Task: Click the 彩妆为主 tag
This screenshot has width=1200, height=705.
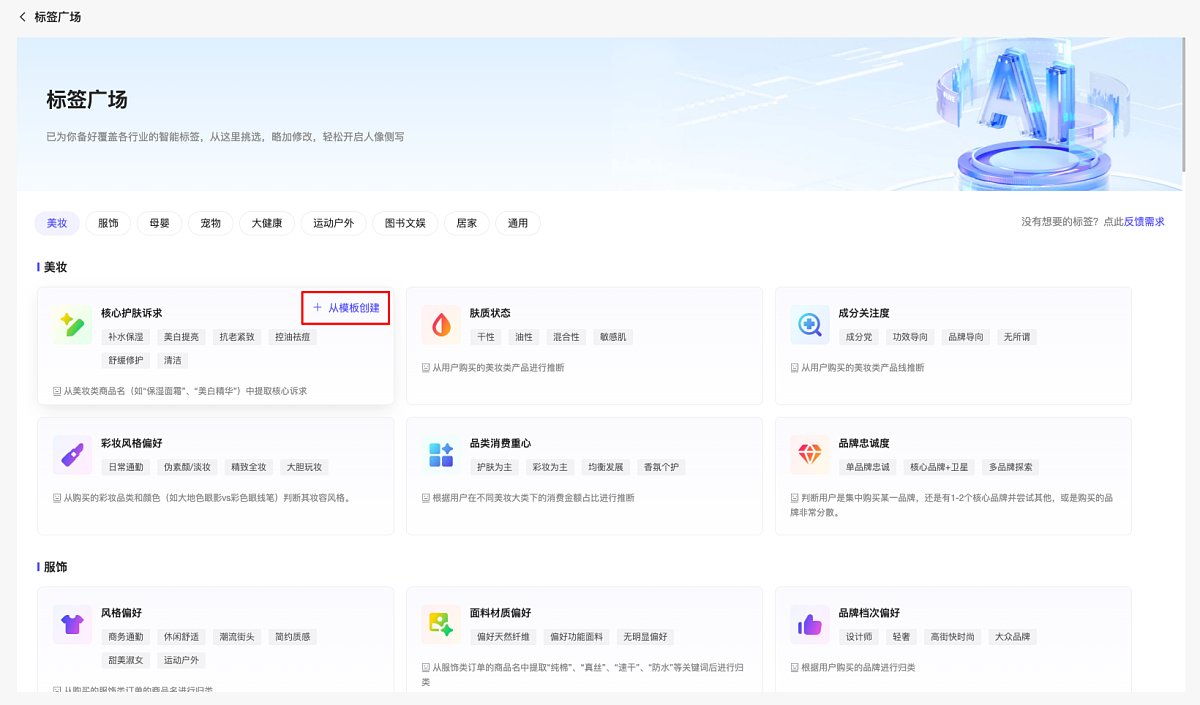Action: [551, 467]
